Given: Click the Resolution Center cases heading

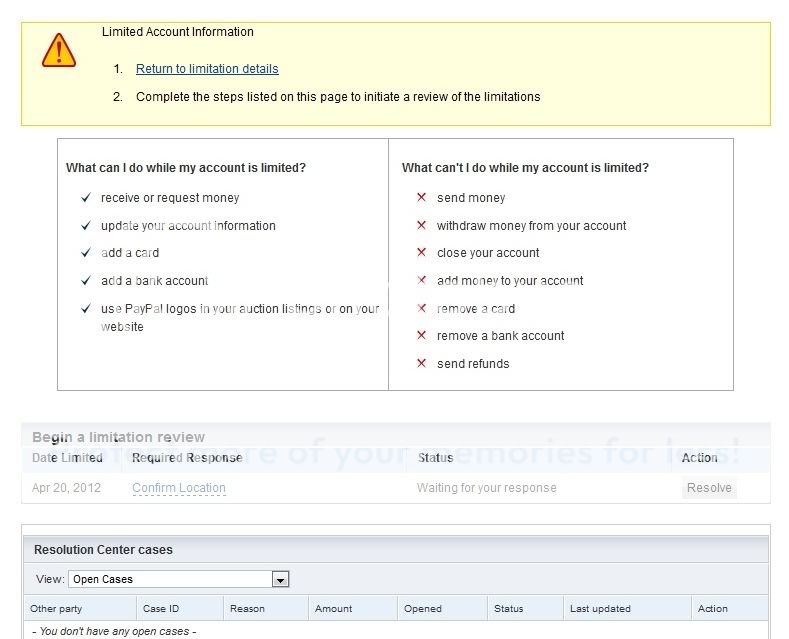Looking at the screenshot, I should (103, 549).
